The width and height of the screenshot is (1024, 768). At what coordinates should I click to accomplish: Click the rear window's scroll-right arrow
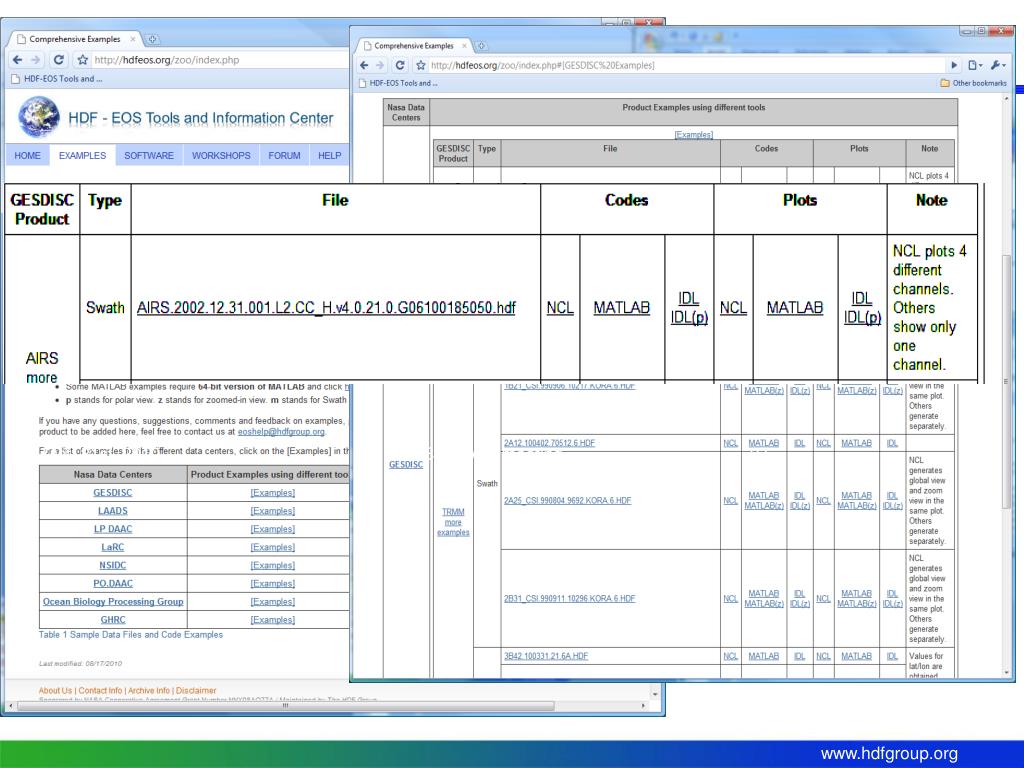[x=643, y=706]
